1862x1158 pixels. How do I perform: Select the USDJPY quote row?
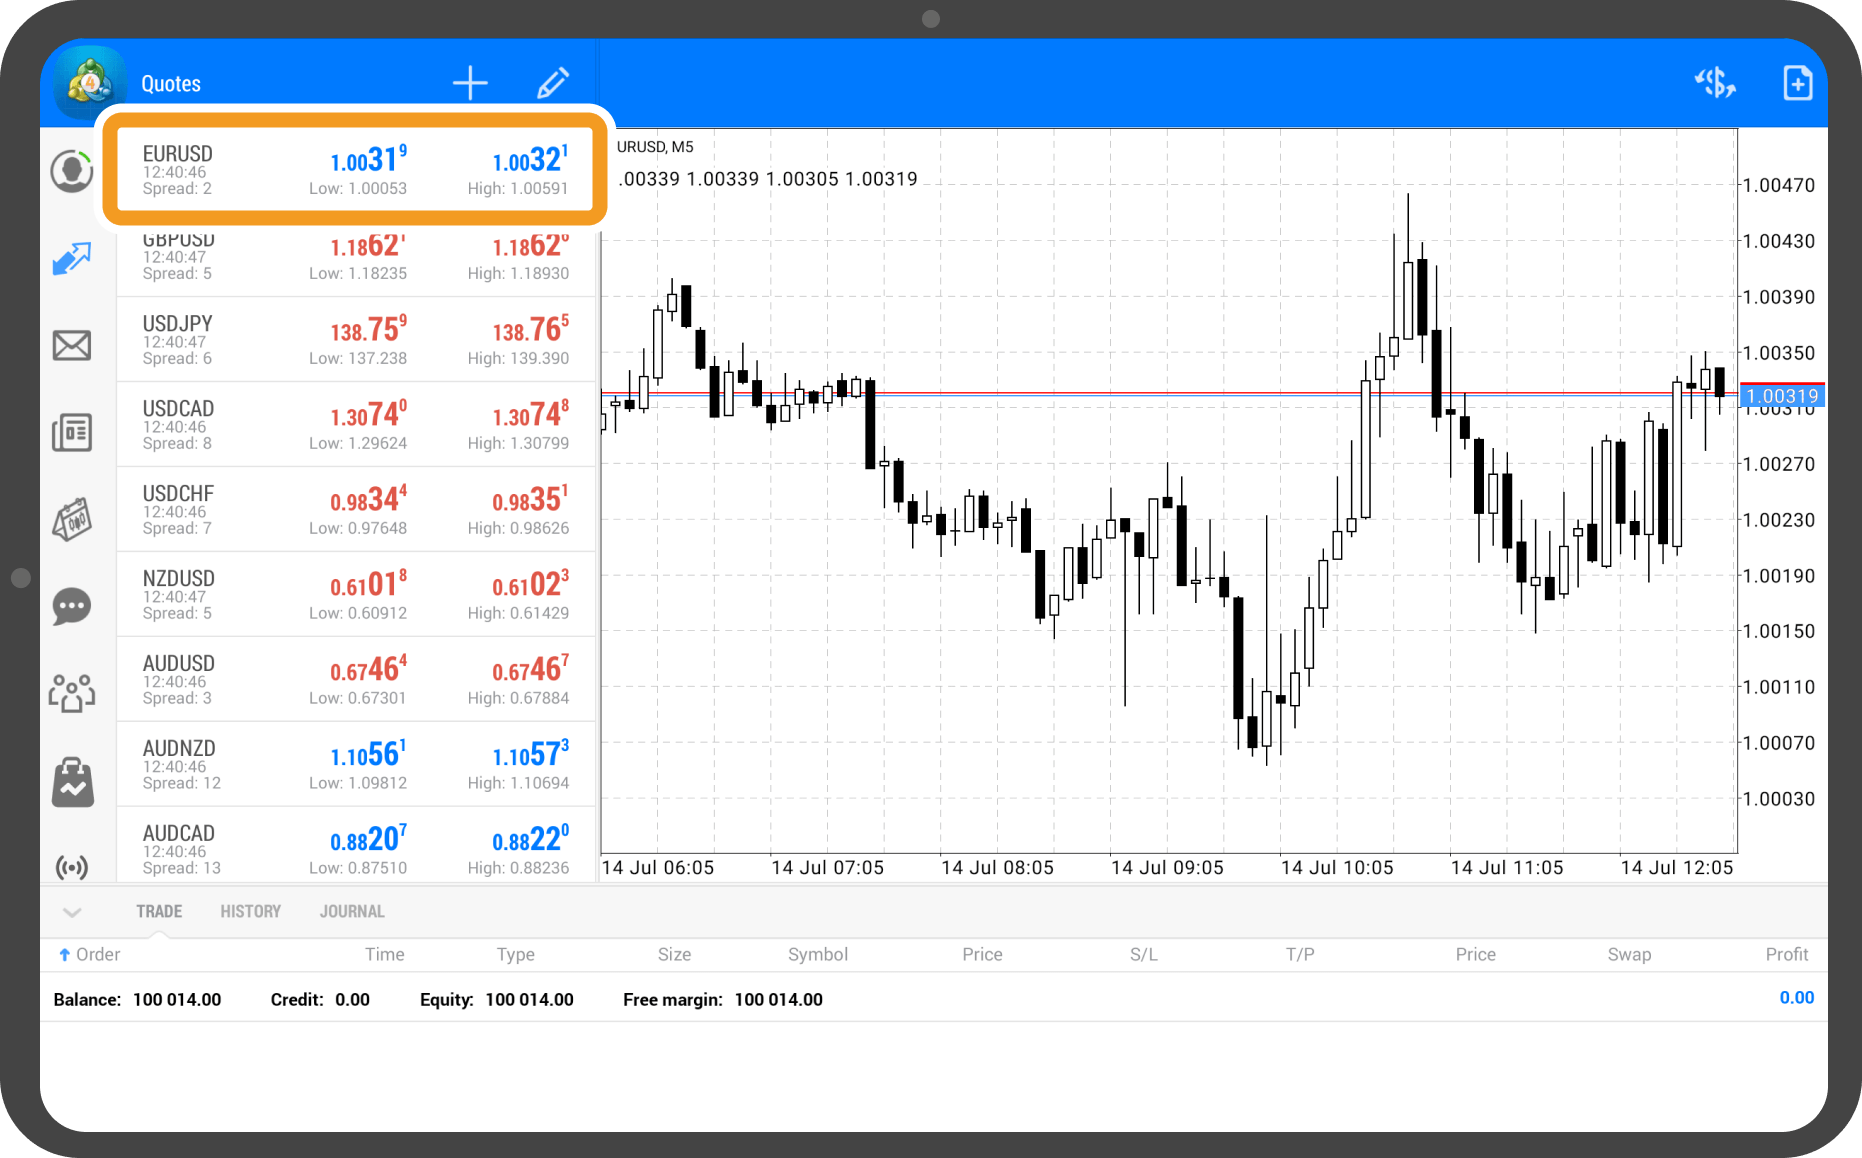tap(355, 340)
